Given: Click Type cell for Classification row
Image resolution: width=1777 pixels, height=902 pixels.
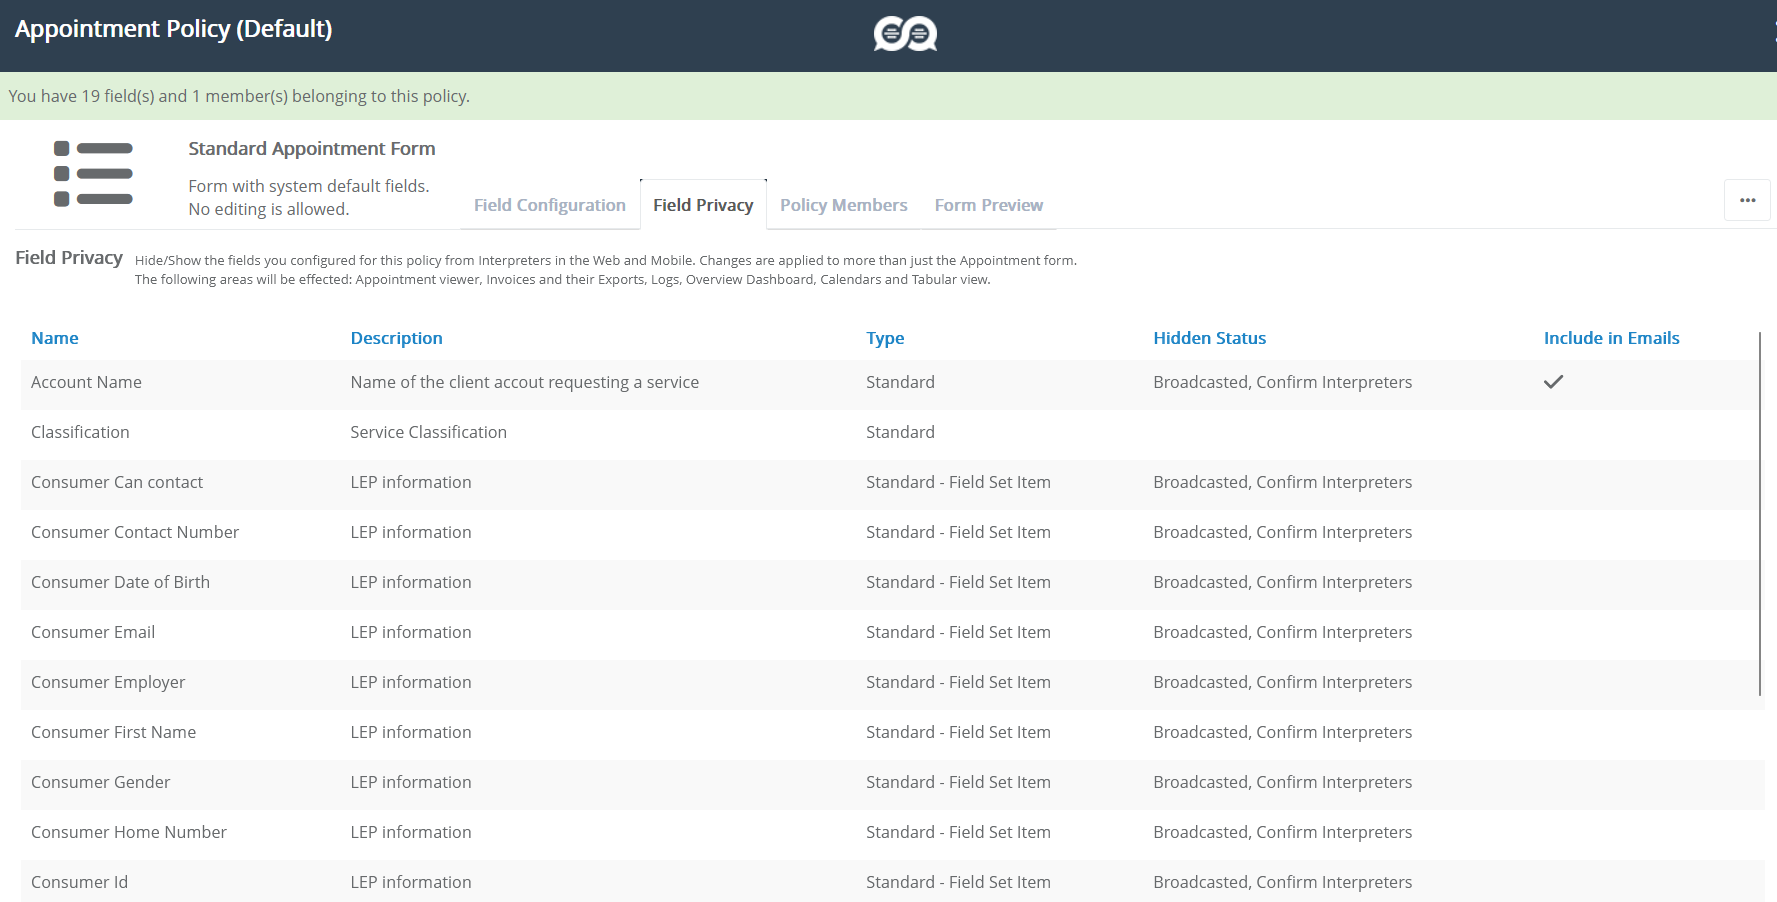Looking at the screenshot, I should pyautogui.click(x=900, y=432).
